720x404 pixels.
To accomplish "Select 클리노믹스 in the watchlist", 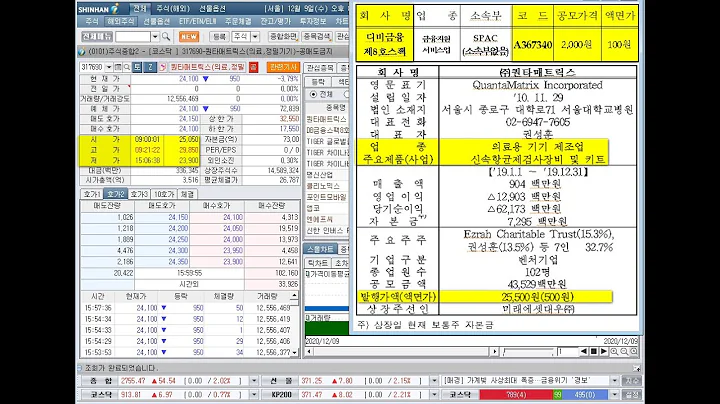I will [x=323, y=186].
